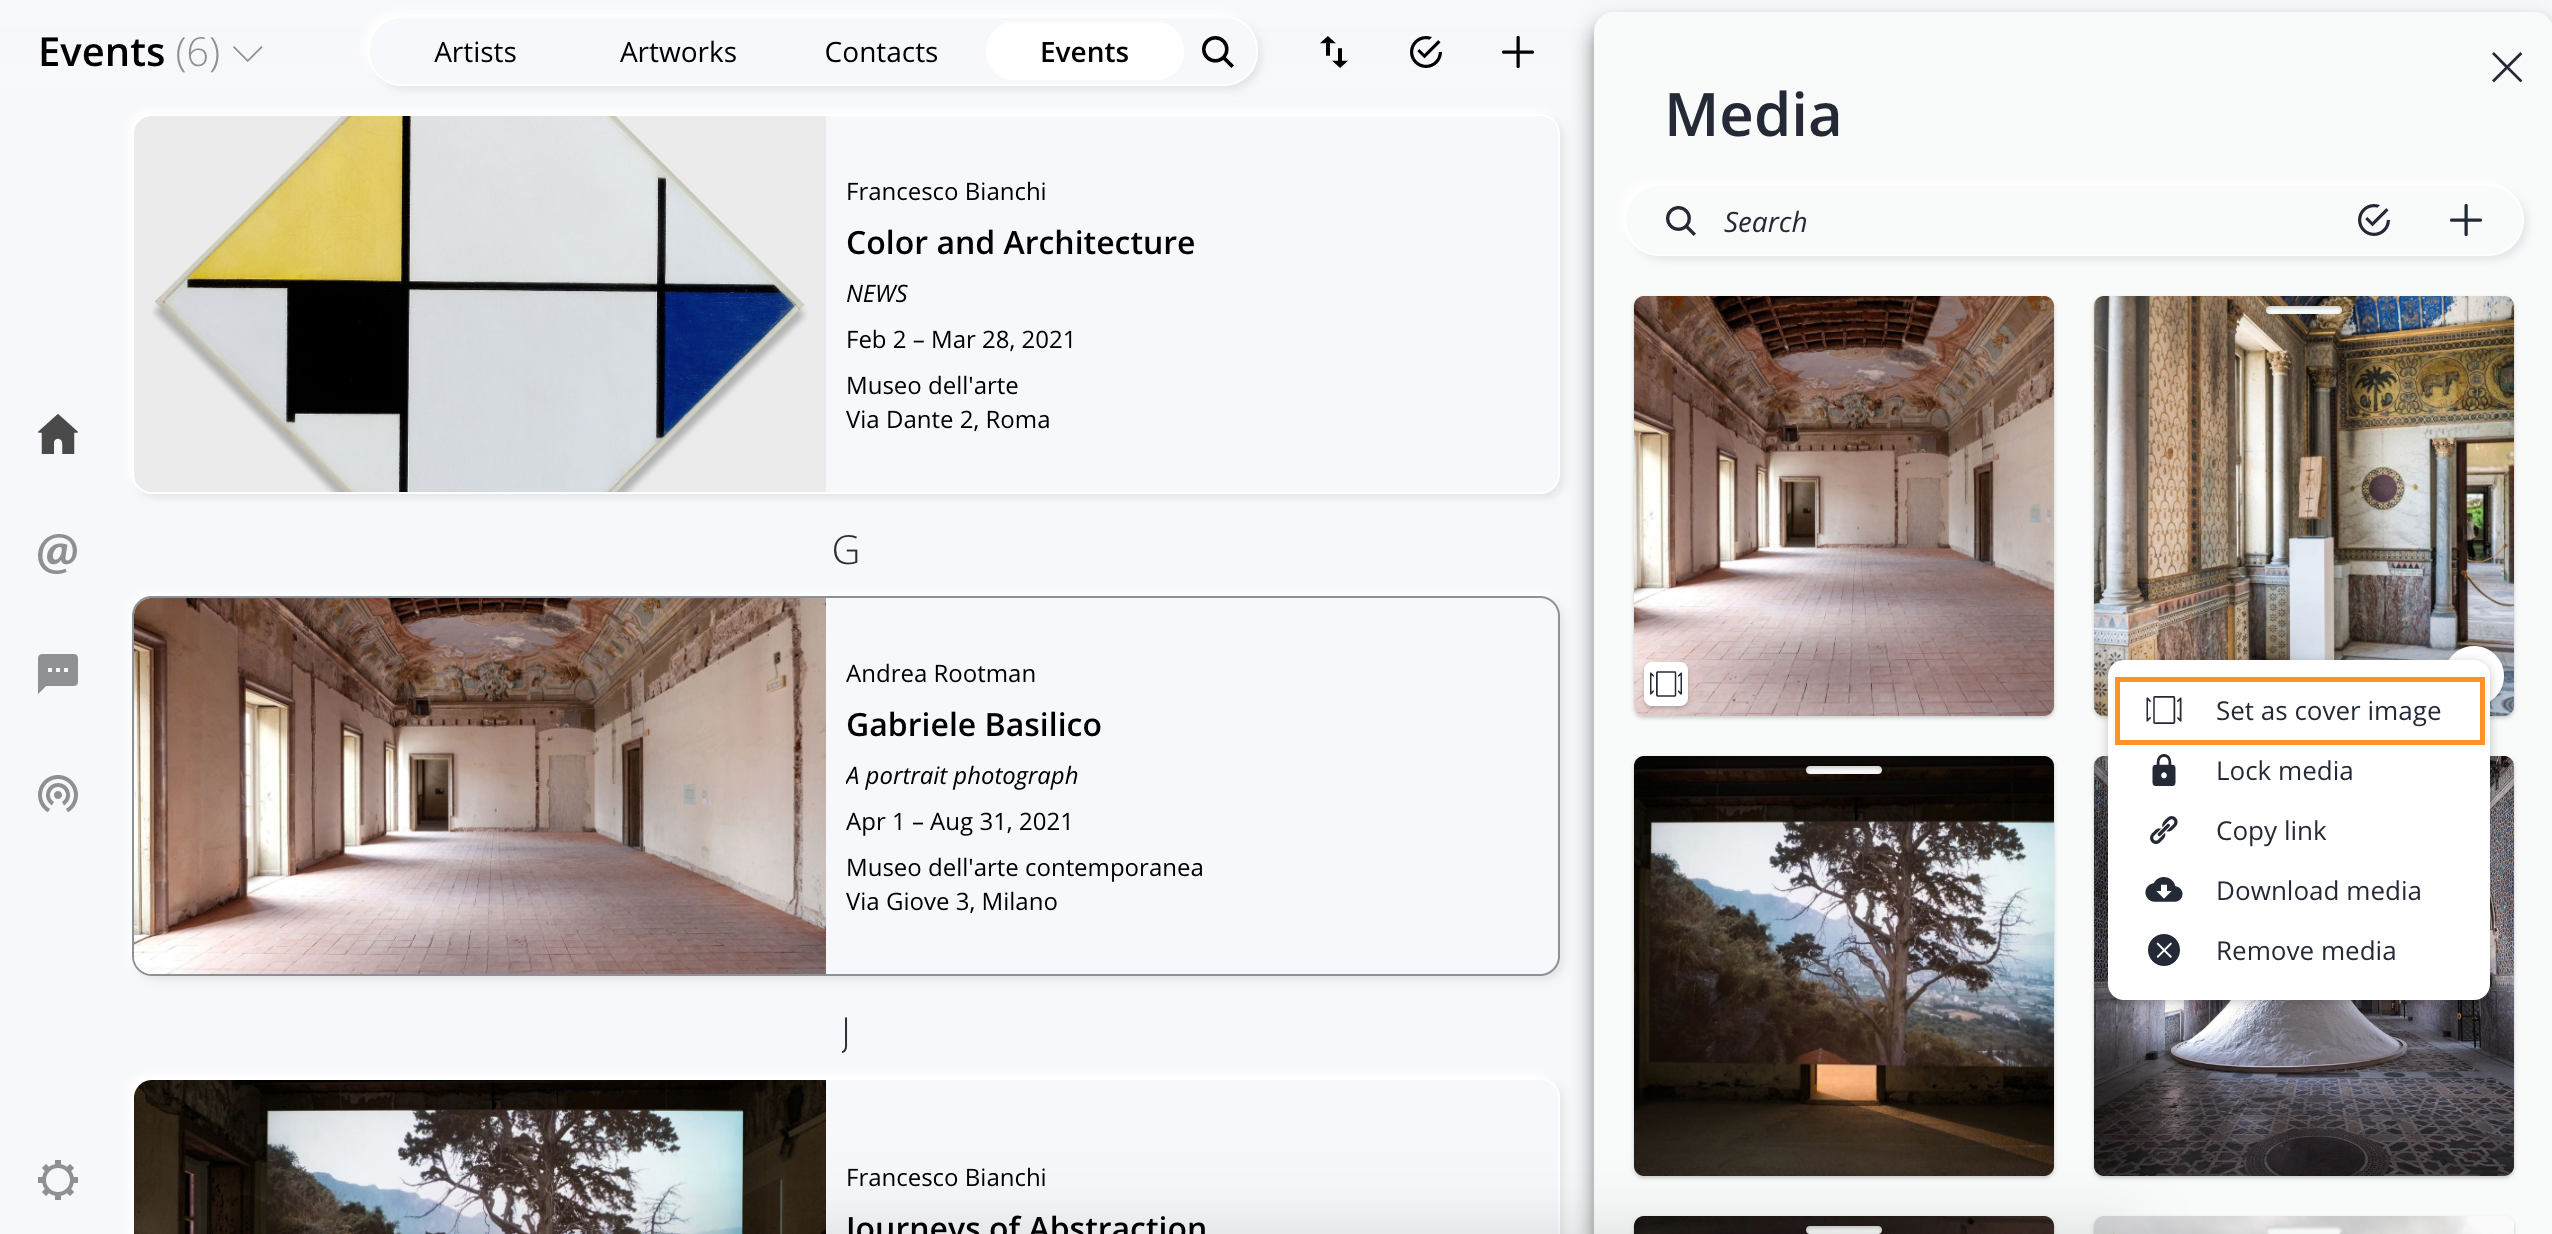Click the Via Dante 2, Roma address
Viewport: 2552px width, 1234px height.
click(x=947, y=419)
